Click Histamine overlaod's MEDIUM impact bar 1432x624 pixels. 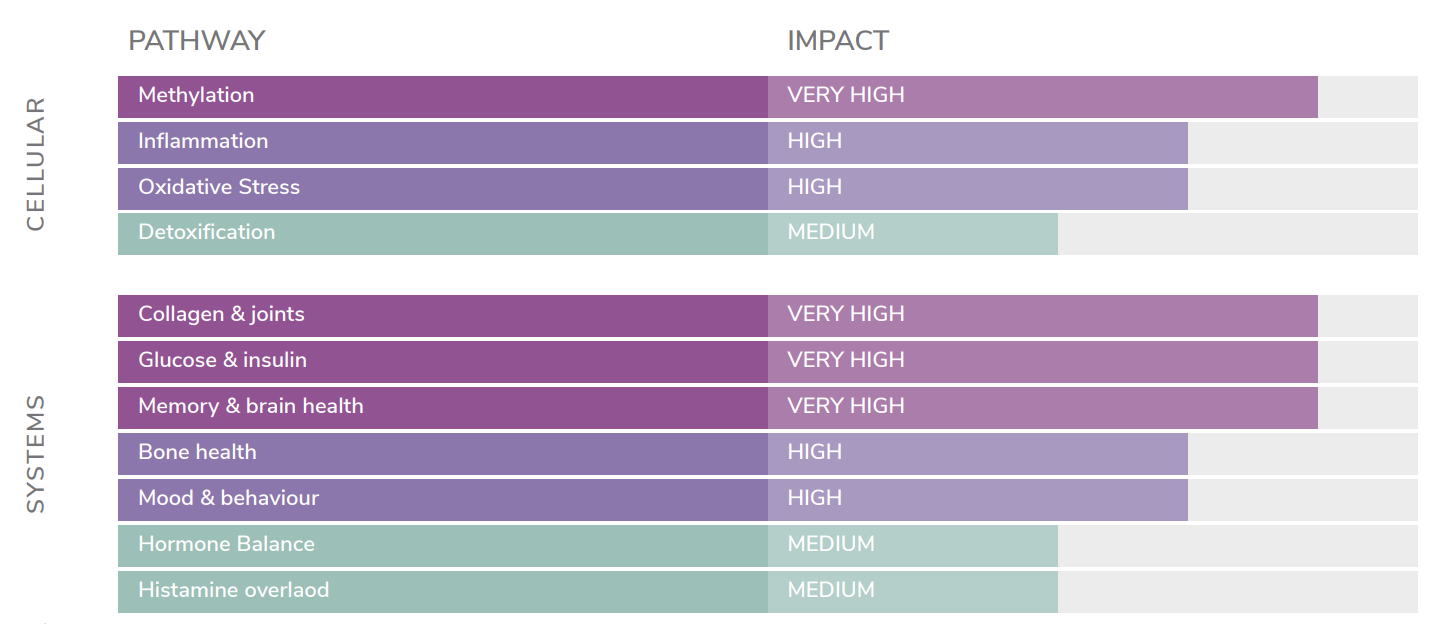click(913, 592)
